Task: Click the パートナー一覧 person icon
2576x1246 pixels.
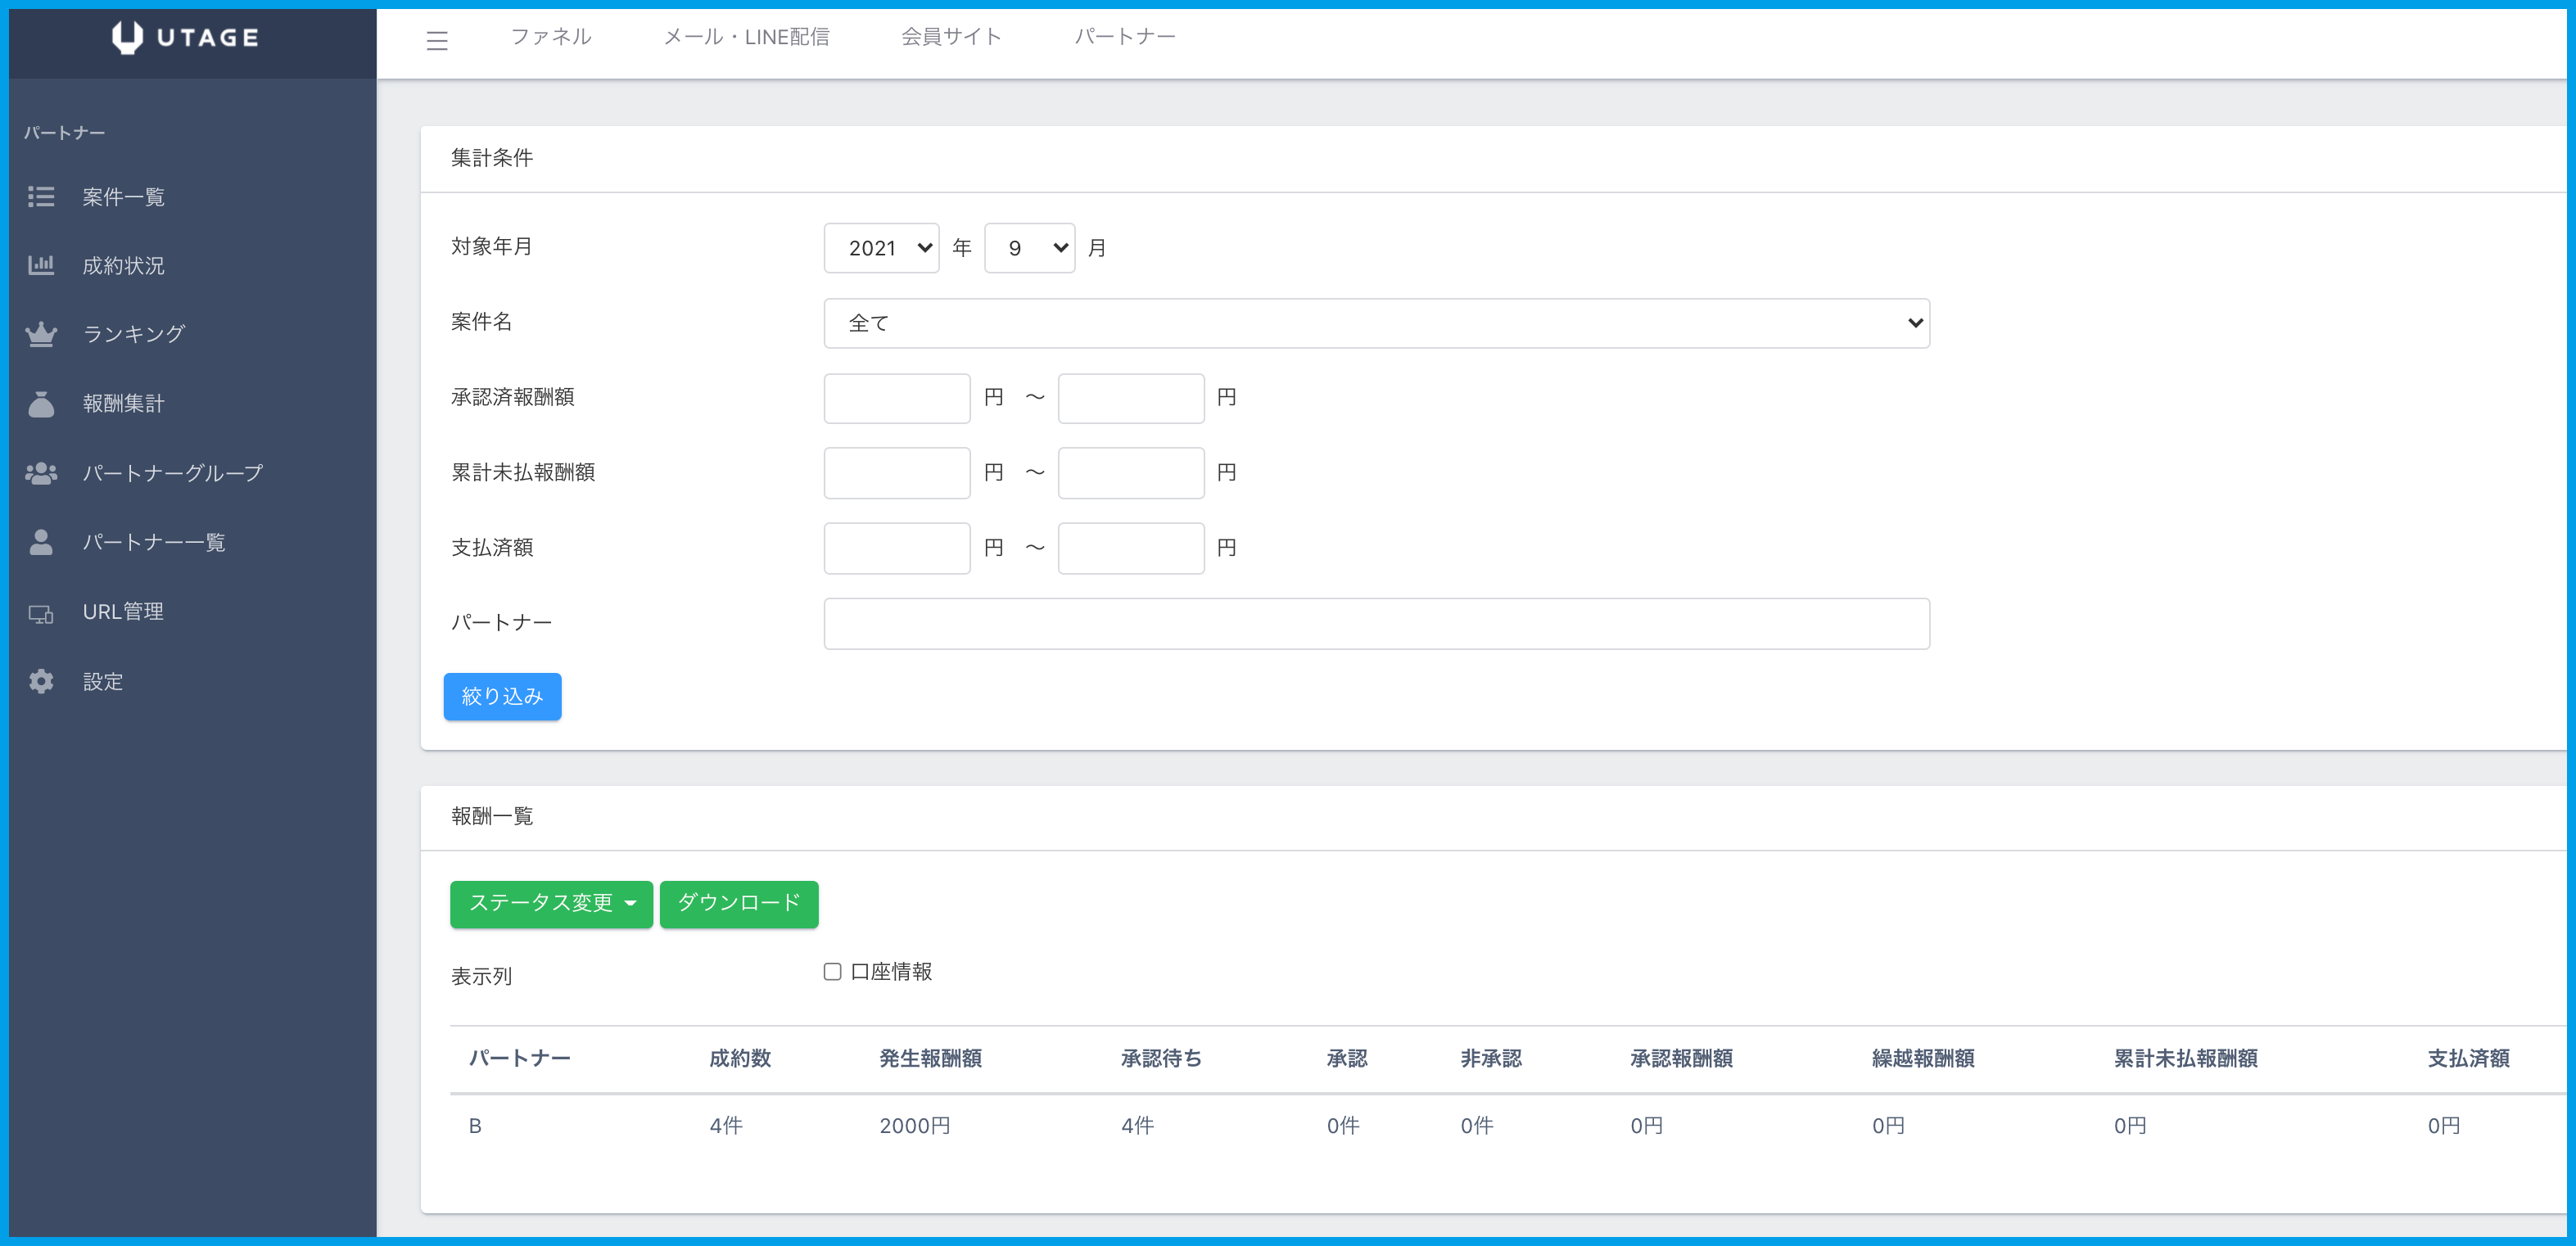Action: coord(41,542)
